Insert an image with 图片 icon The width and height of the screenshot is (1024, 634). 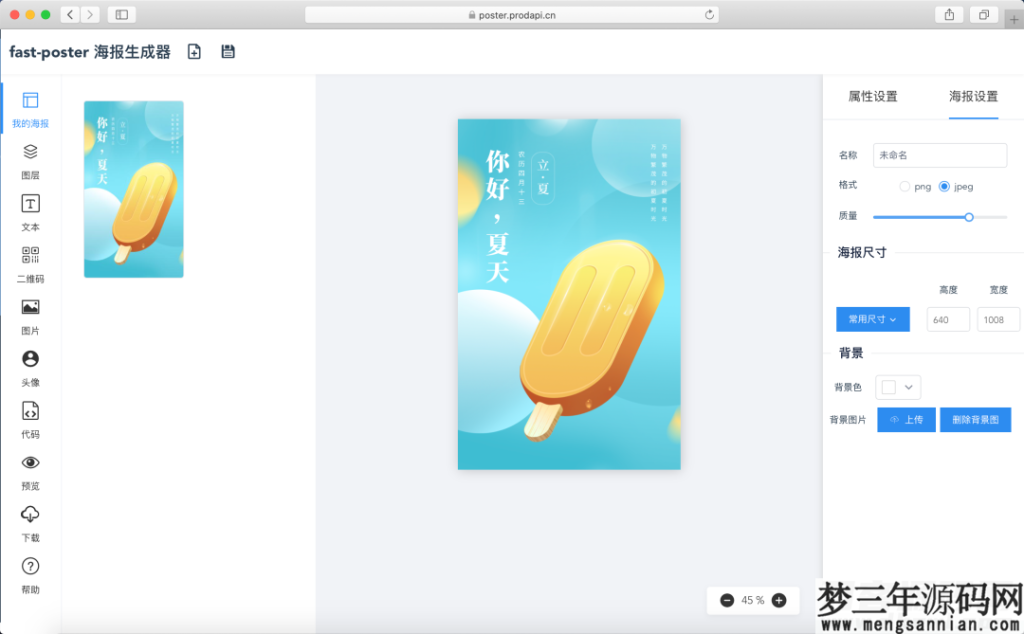[x=30, y=308]
